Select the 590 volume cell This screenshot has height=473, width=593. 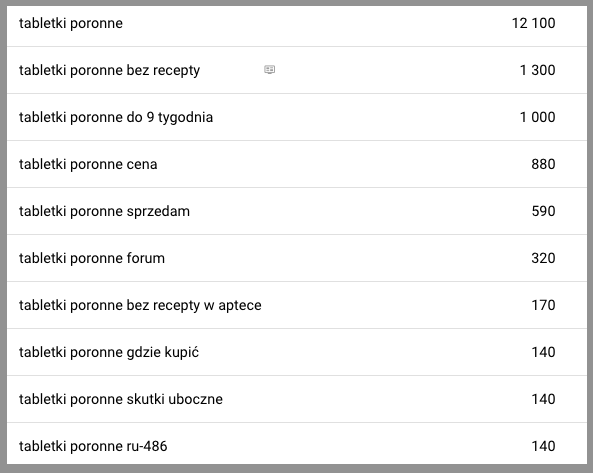coord(543,211)
